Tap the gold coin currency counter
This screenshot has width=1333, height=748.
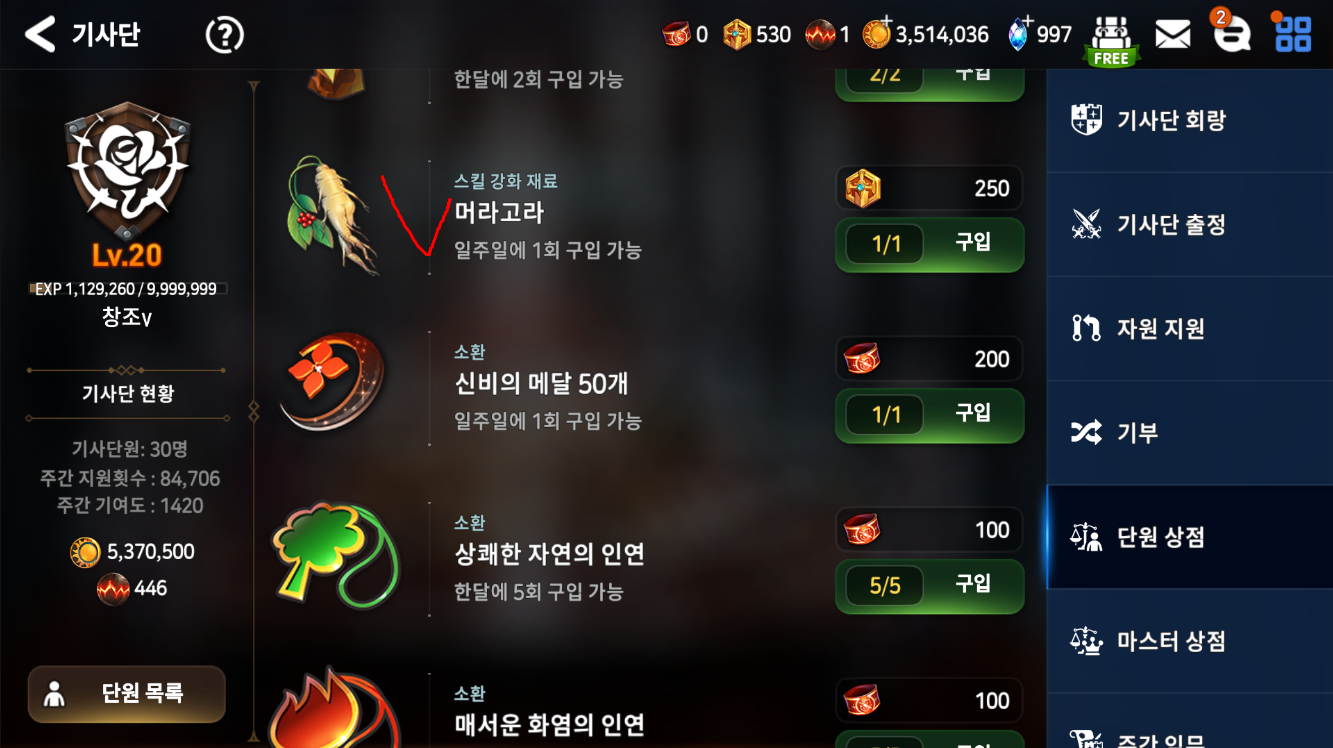click(926, 35)
